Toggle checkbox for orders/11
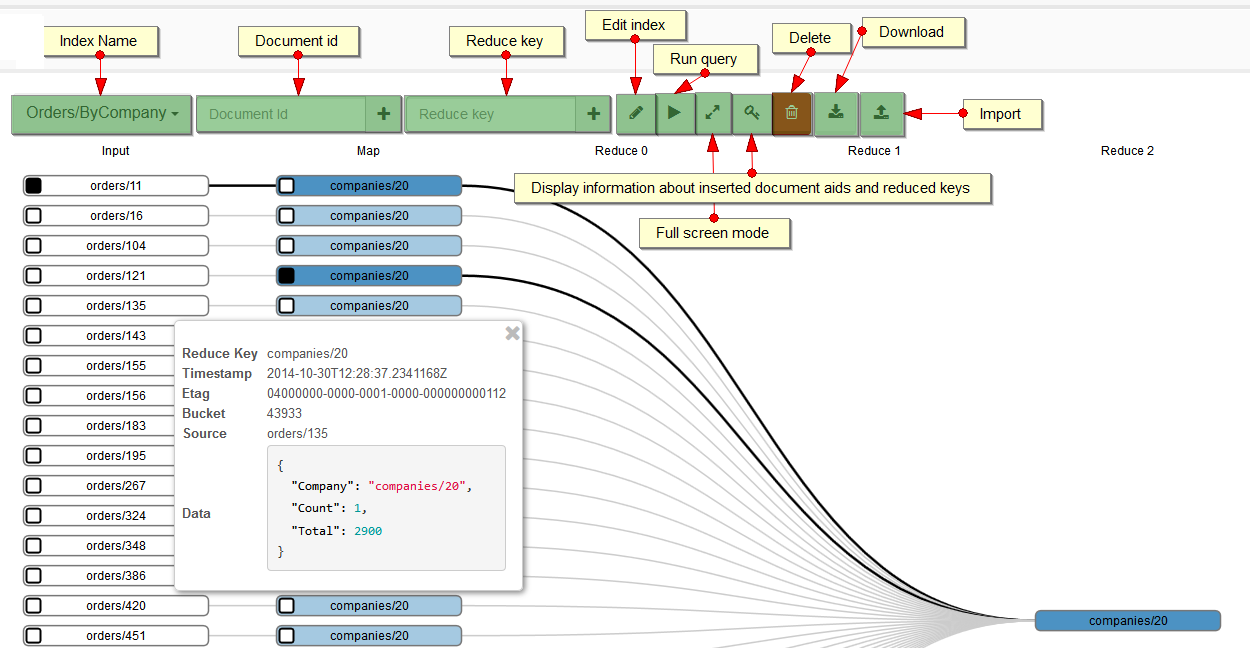Screen dimensions: 1250x648 pos(33,186)
